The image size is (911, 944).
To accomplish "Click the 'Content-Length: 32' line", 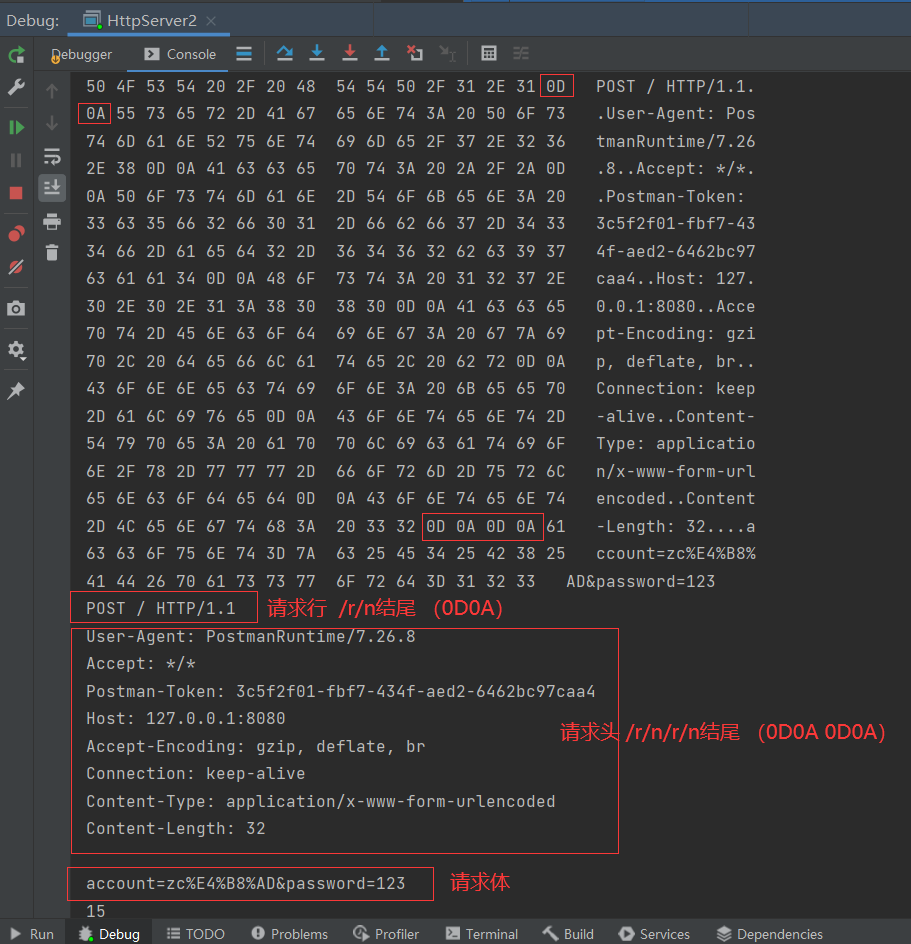I will click(175, 828).
